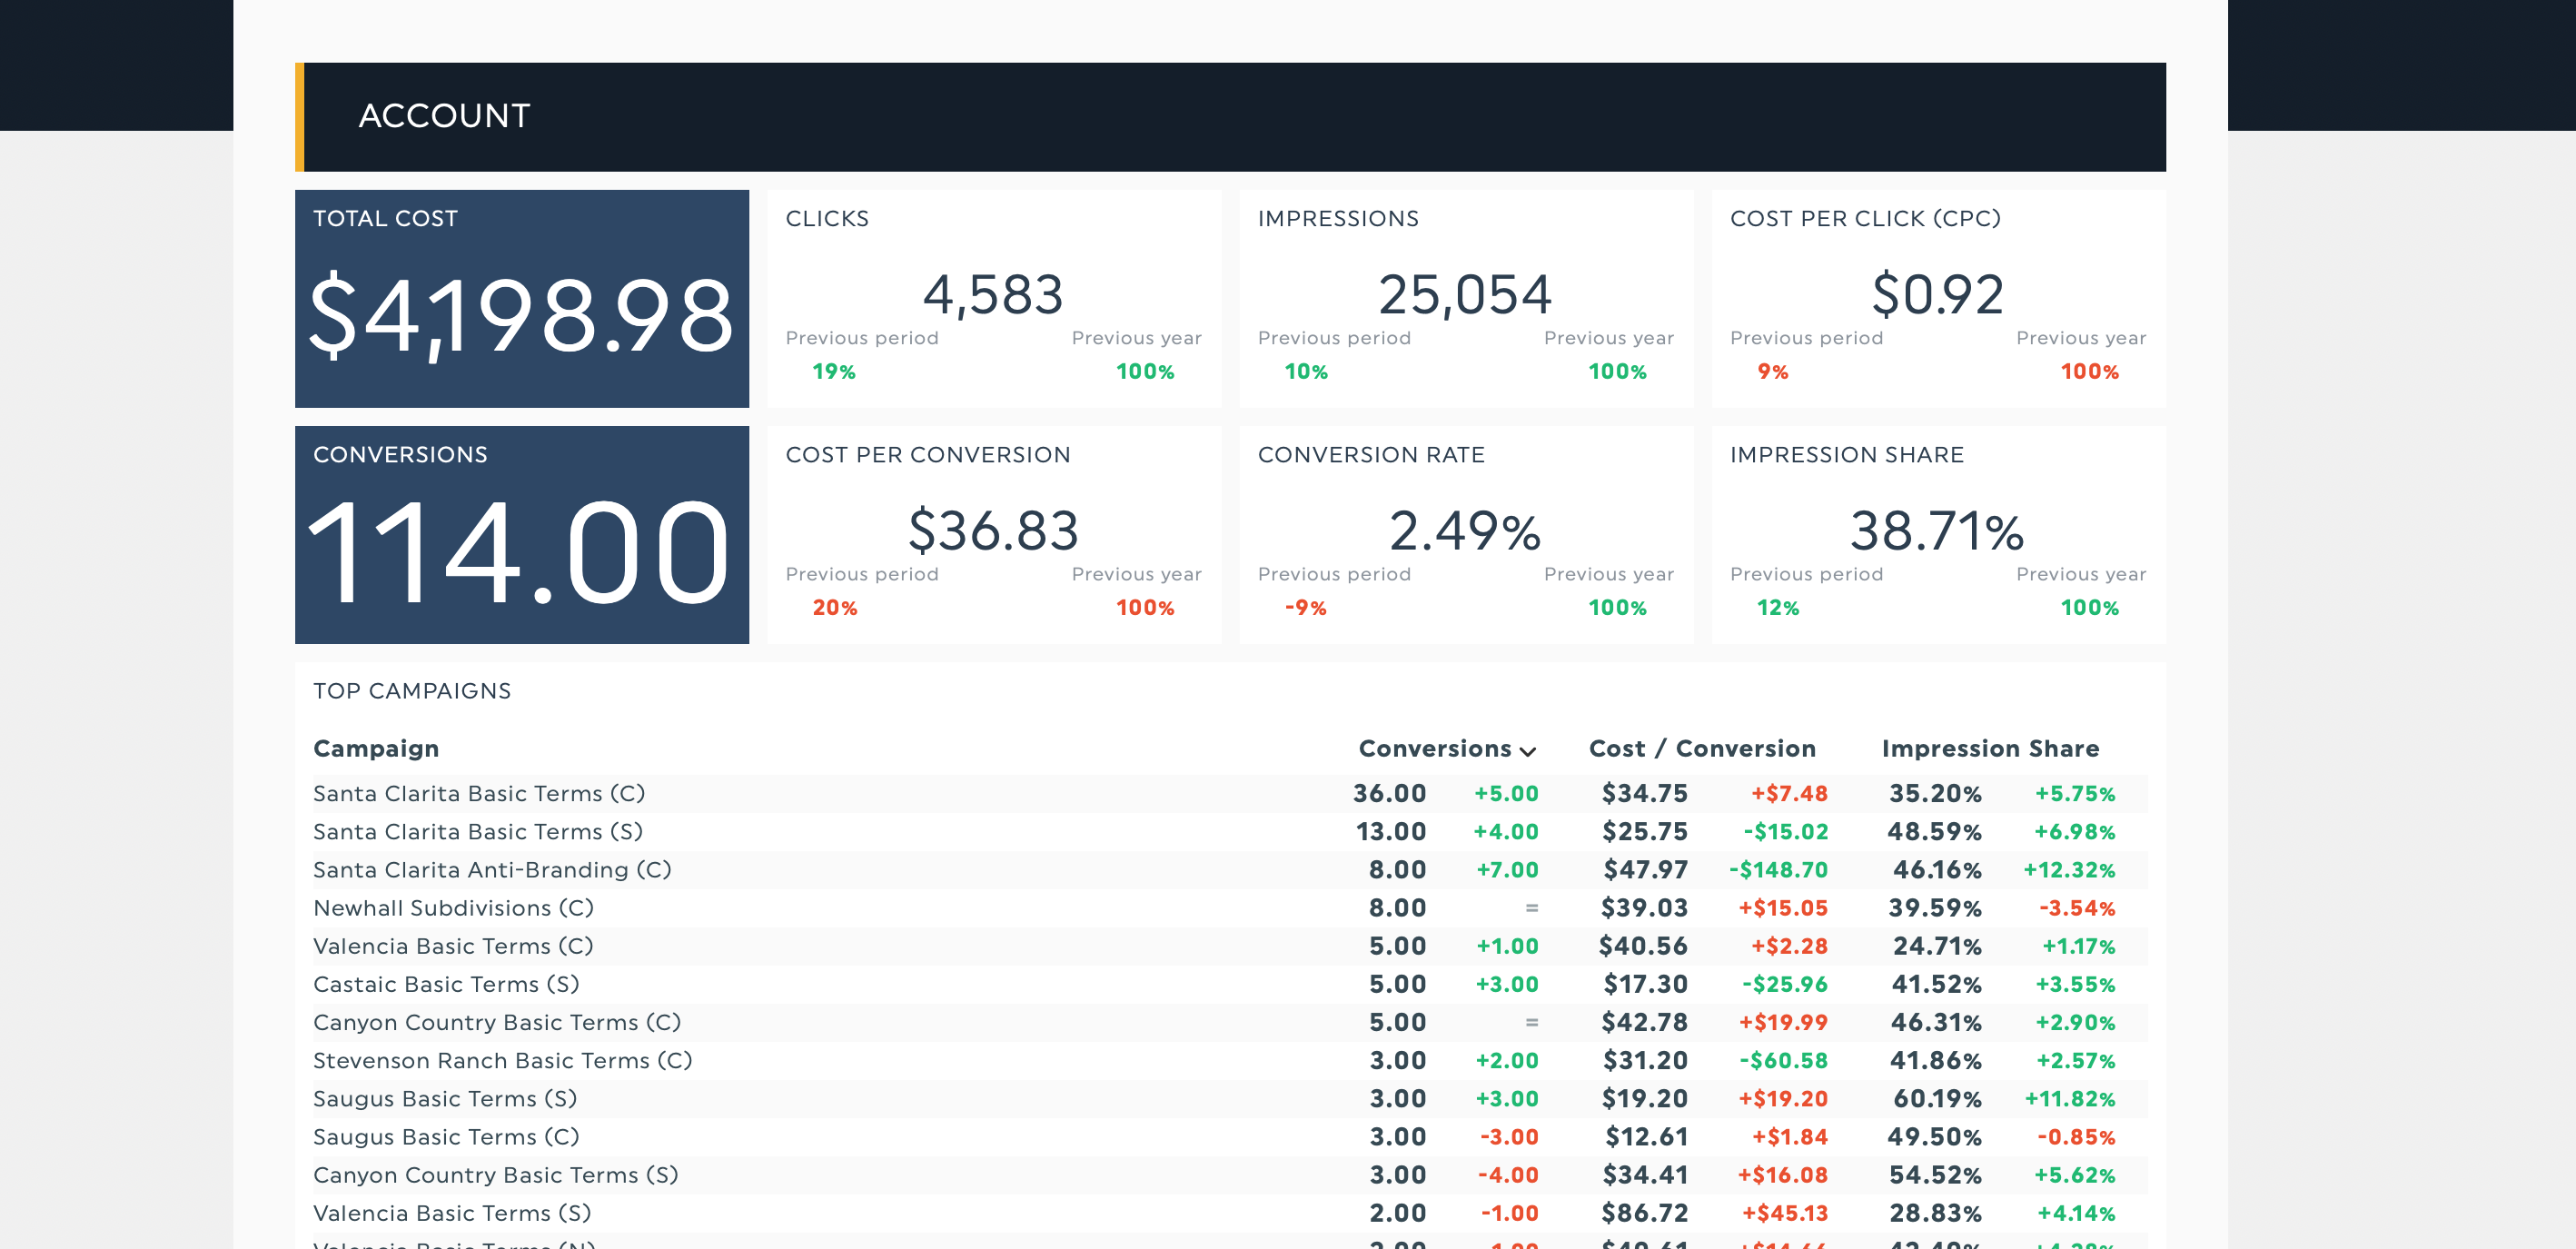Click Cost Per Conversion previous period 20%
The image size is (2576, 1249).
click(835, 608)
